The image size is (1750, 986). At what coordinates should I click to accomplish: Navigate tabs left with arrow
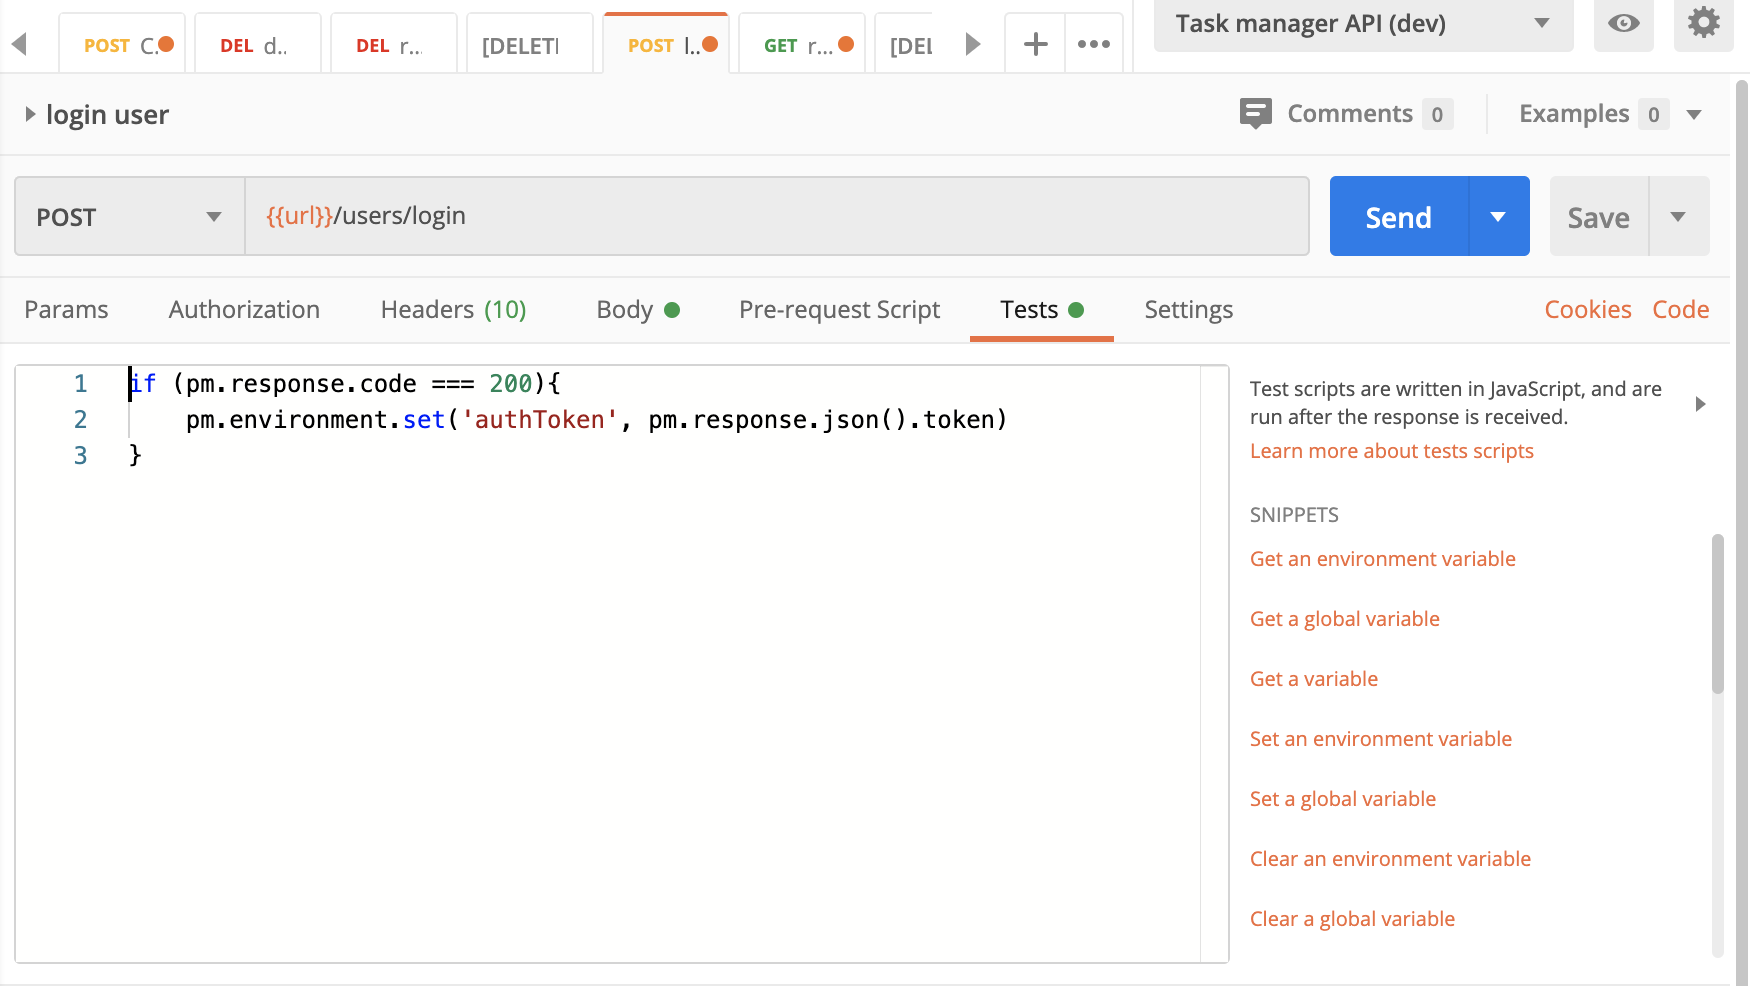pyautogui.click(x=19, y=44)
